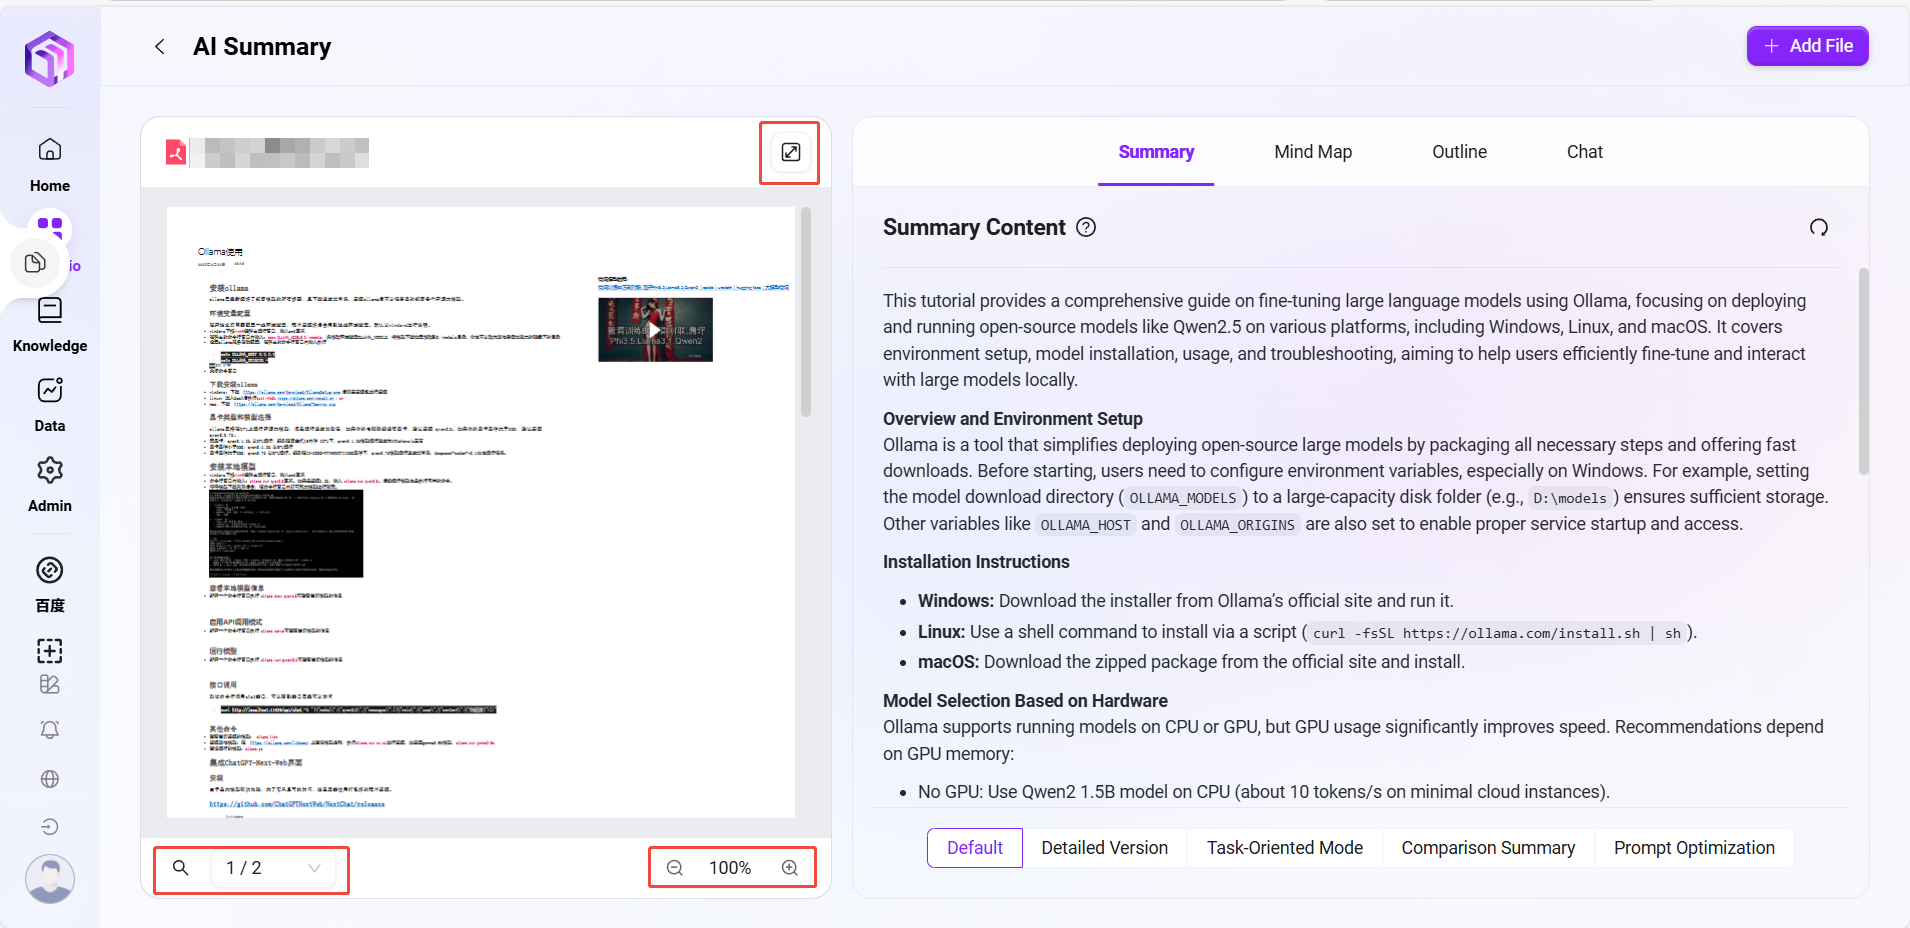Click the help icon beside Summary Content

[1085, 228]
